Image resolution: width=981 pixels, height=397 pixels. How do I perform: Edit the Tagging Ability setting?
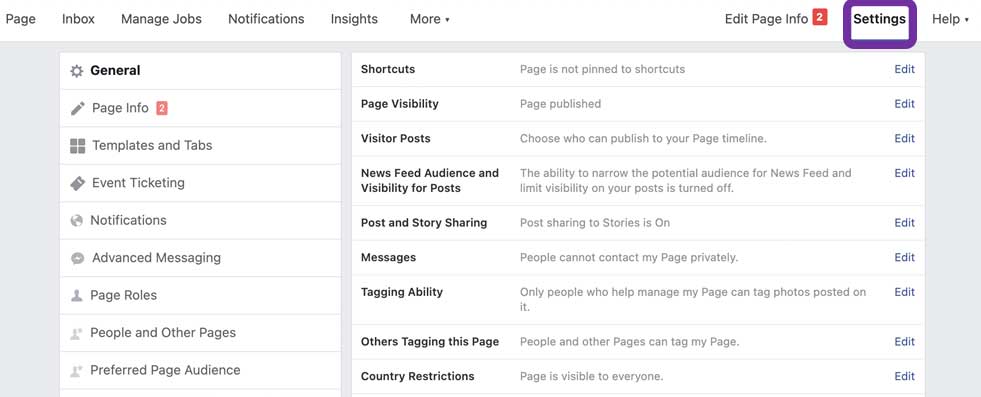point(905,291)
